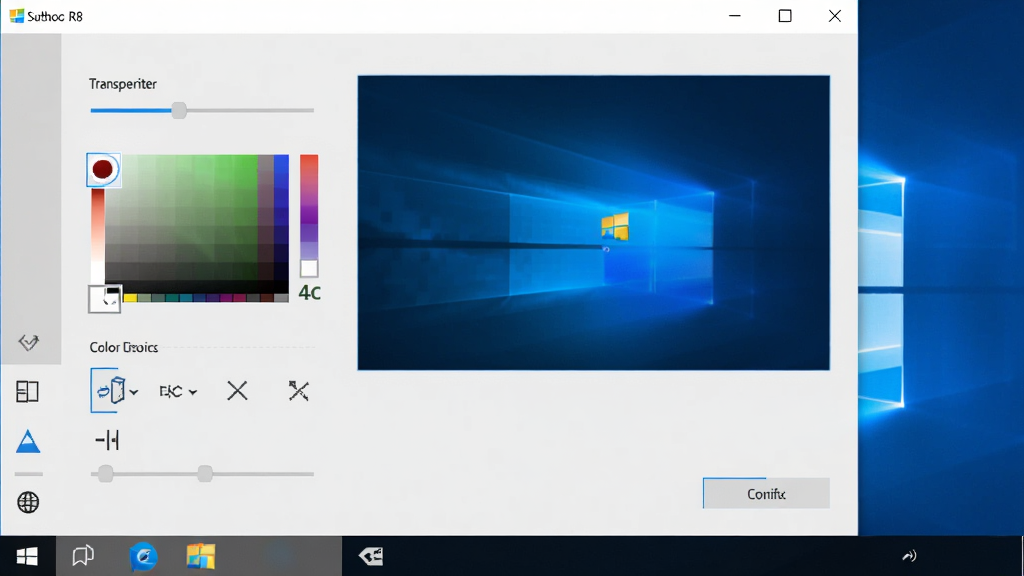The height and width of the screenshot is (576, 1024).
Task: Click the crossed arrows icon
Action: tap(298, 391)
